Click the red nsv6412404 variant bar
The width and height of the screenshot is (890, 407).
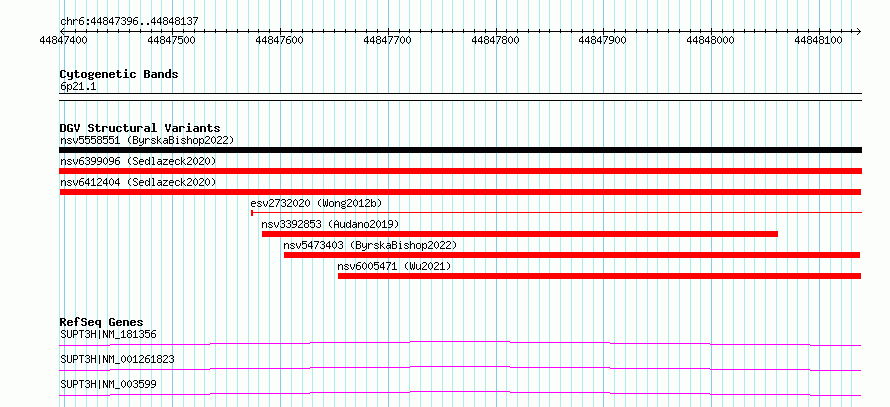pos(460,192)
